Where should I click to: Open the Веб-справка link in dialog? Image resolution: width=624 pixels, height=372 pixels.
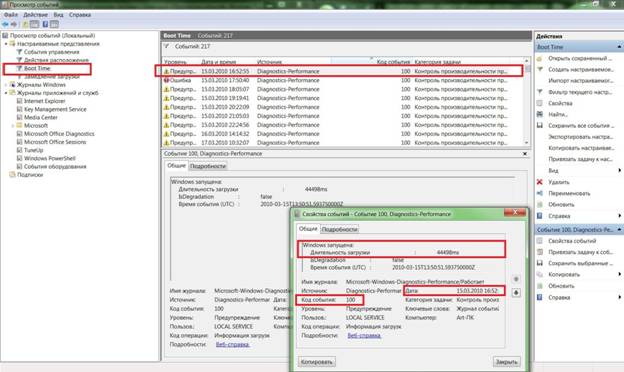coord(364,336)
